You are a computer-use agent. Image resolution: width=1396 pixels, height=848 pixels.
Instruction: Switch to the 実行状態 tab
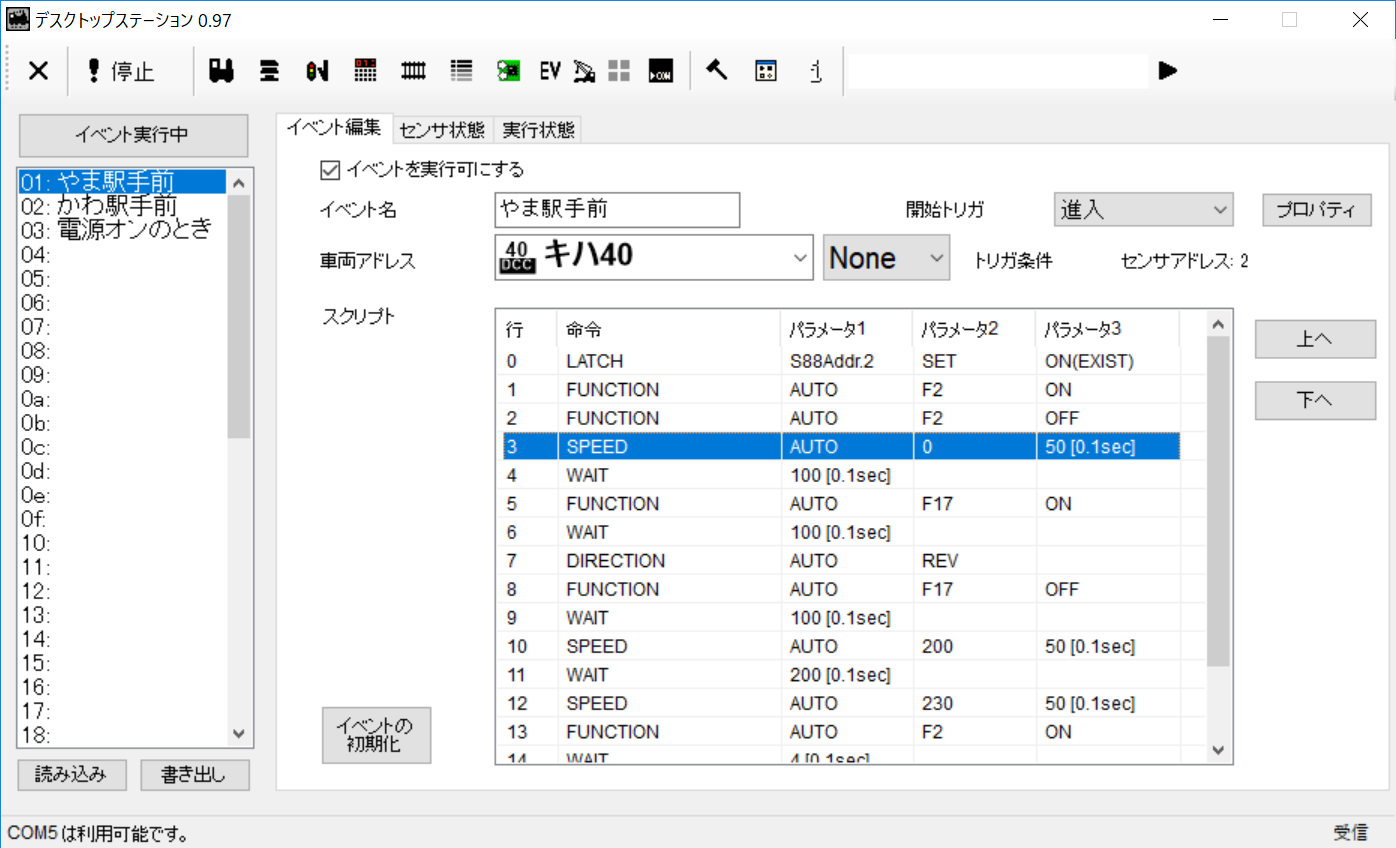coord(538,130)
